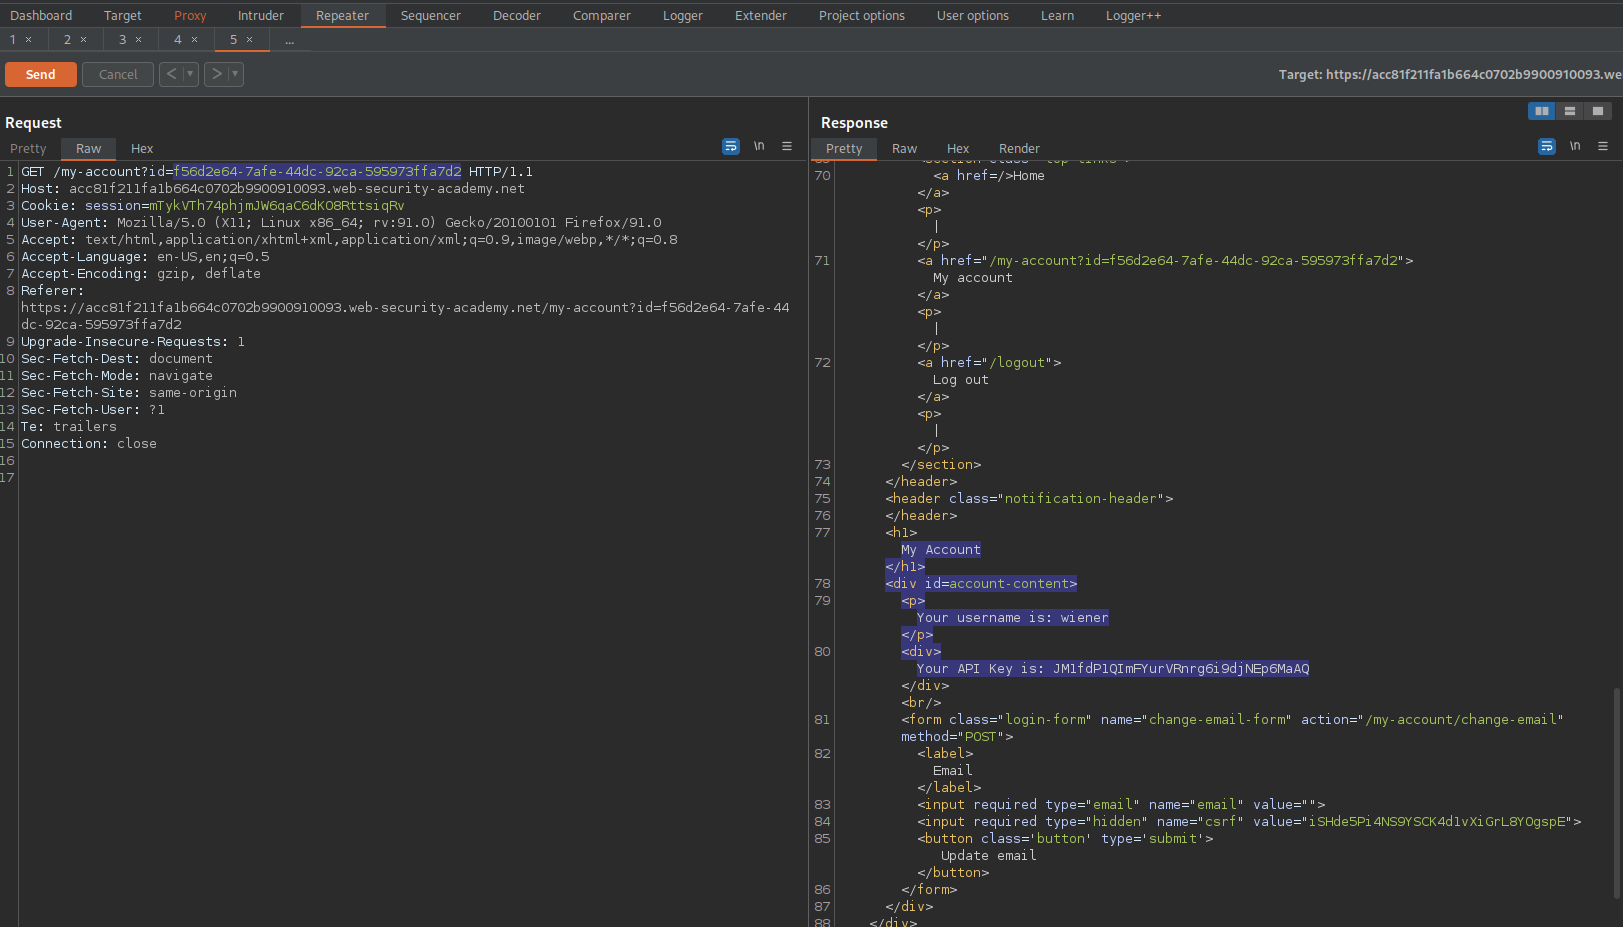Select Repeater request tab 1
The width and height of the screenshot is (1623, 927).
click(x=13, y=39)
